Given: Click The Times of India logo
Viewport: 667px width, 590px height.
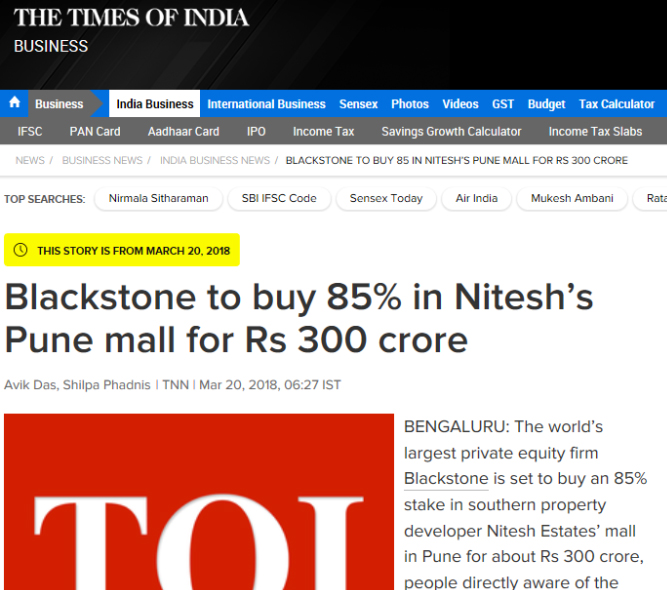Looking at the screenshot, I should [x=131, y=18].
